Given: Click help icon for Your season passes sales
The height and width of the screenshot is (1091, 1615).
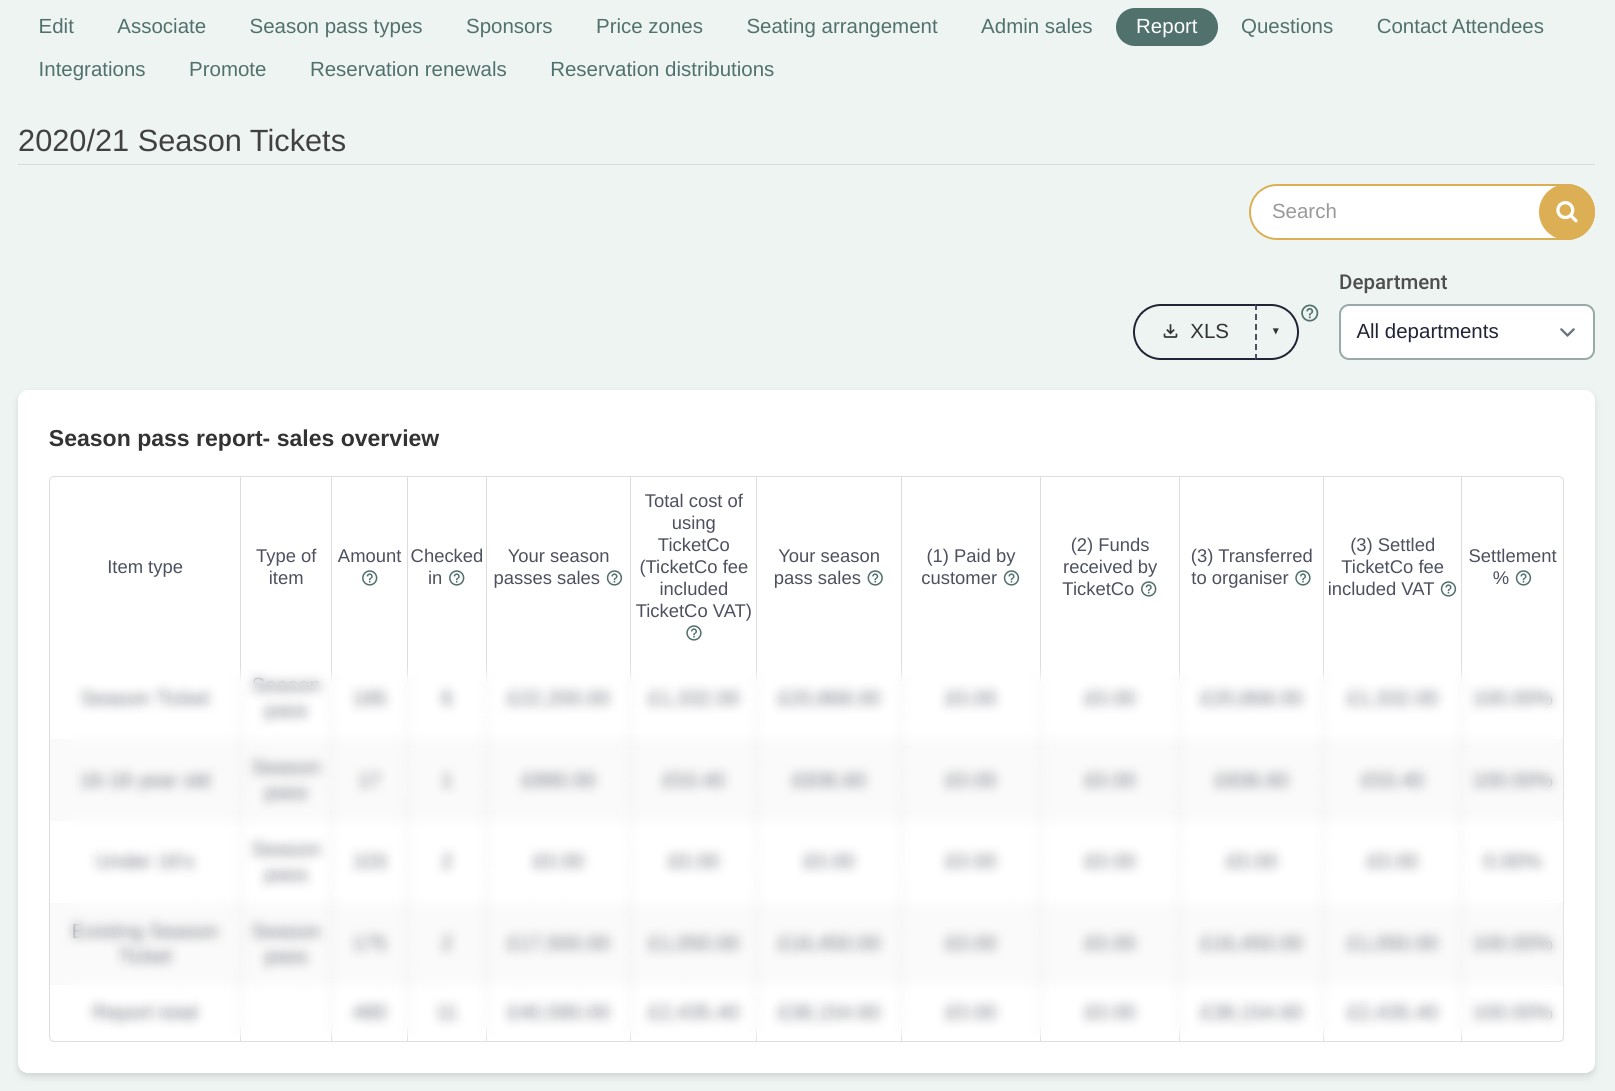Looking at the screenshot, I should (615, 578).
